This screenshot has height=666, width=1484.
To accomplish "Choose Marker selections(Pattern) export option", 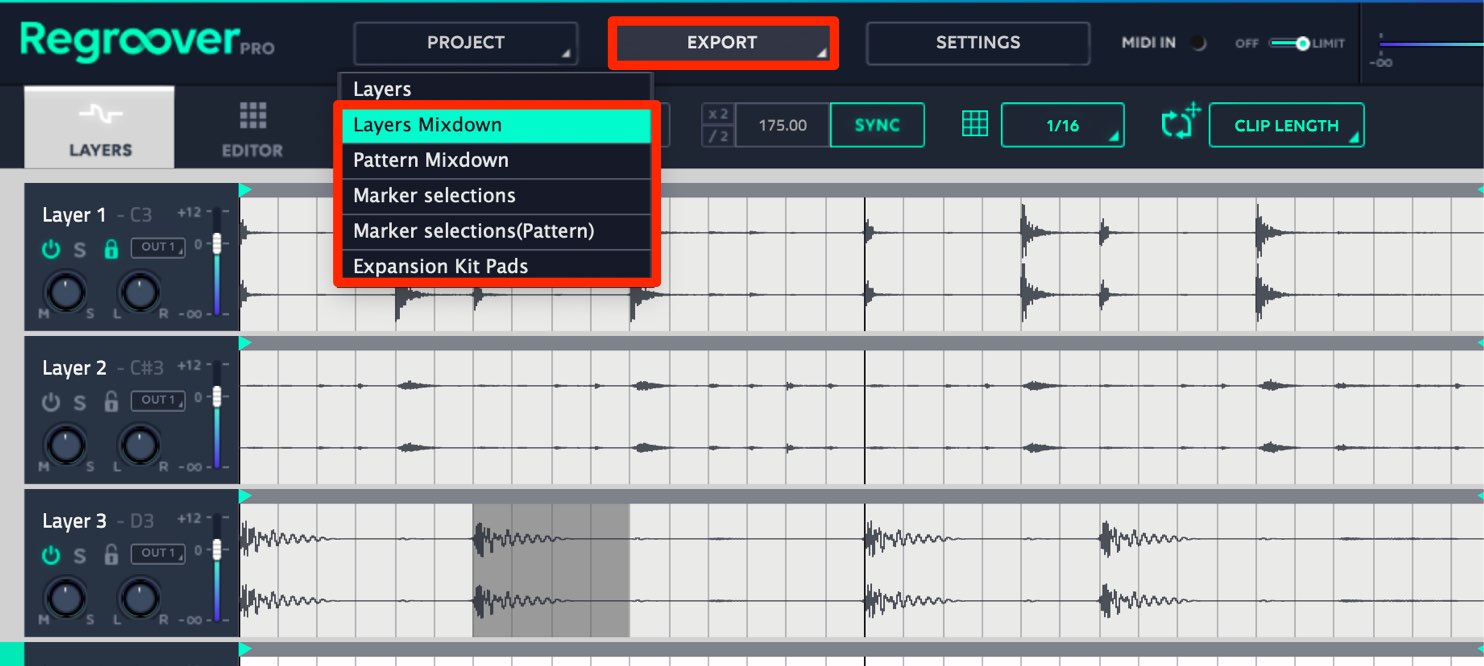I will click(495, 231).
